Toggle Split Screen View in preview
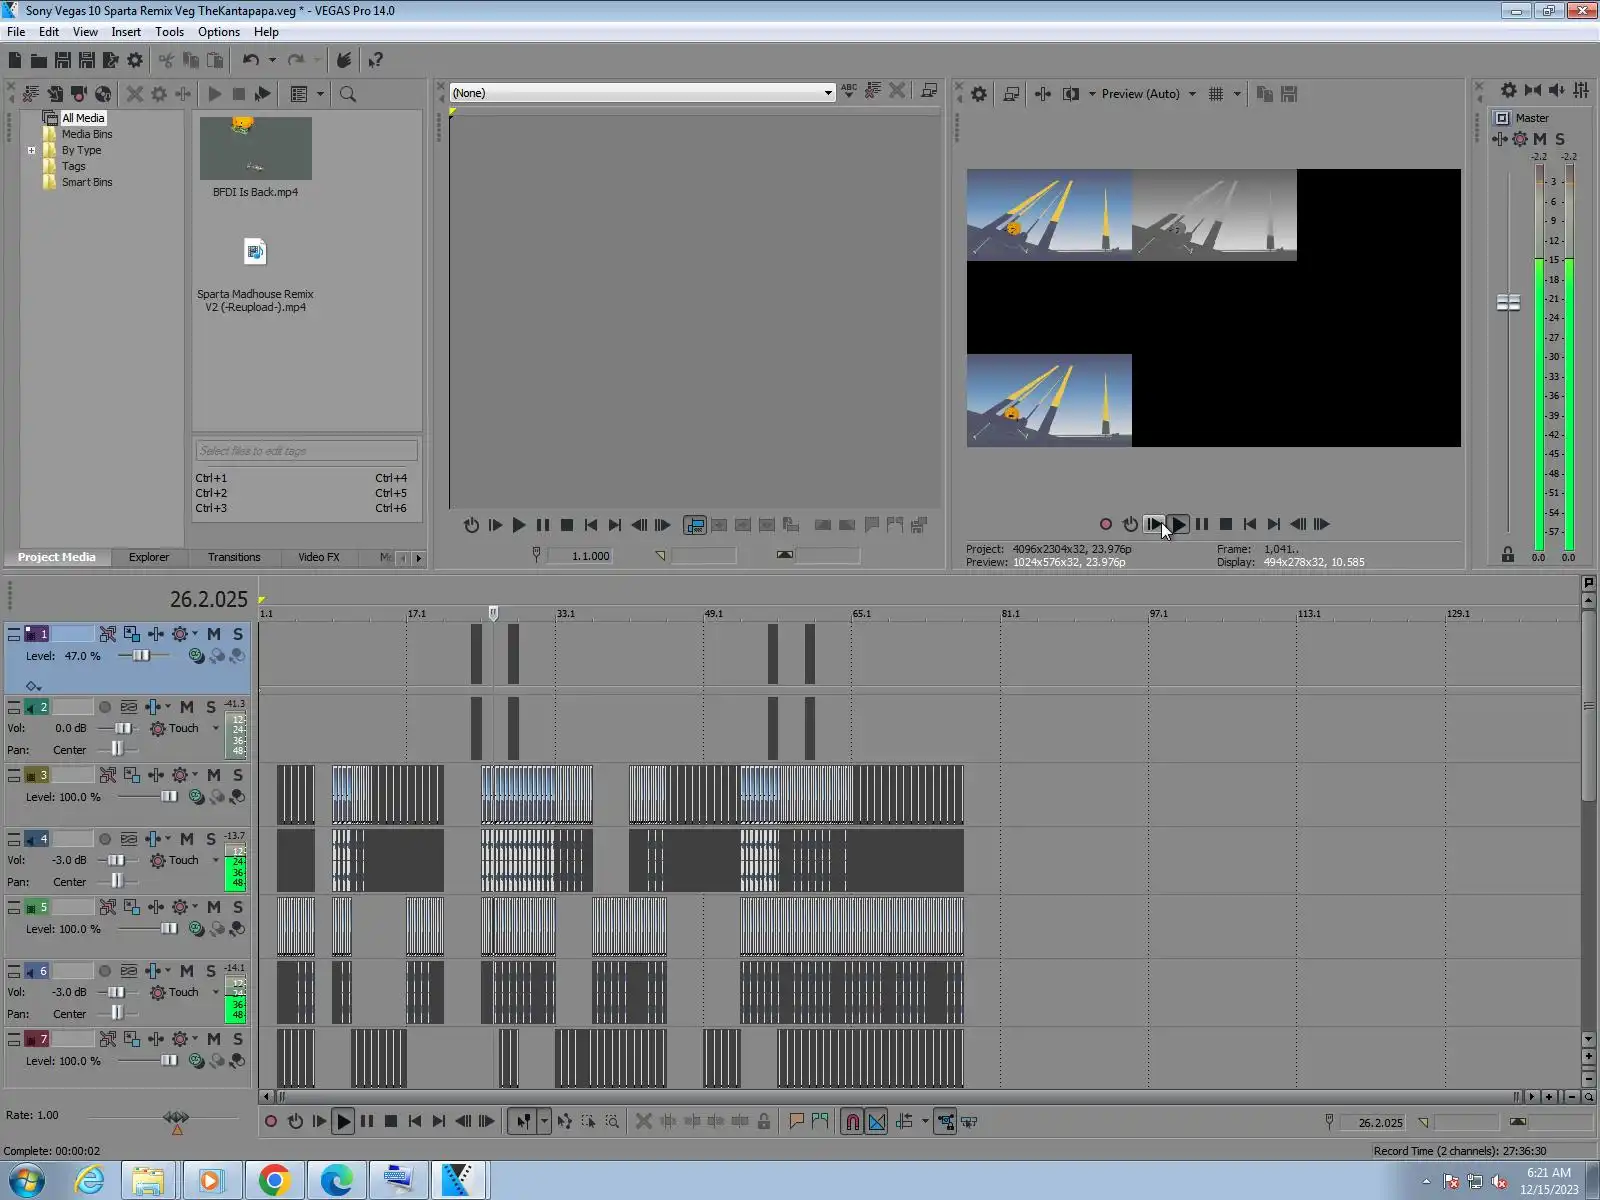 coord(1071,94)
